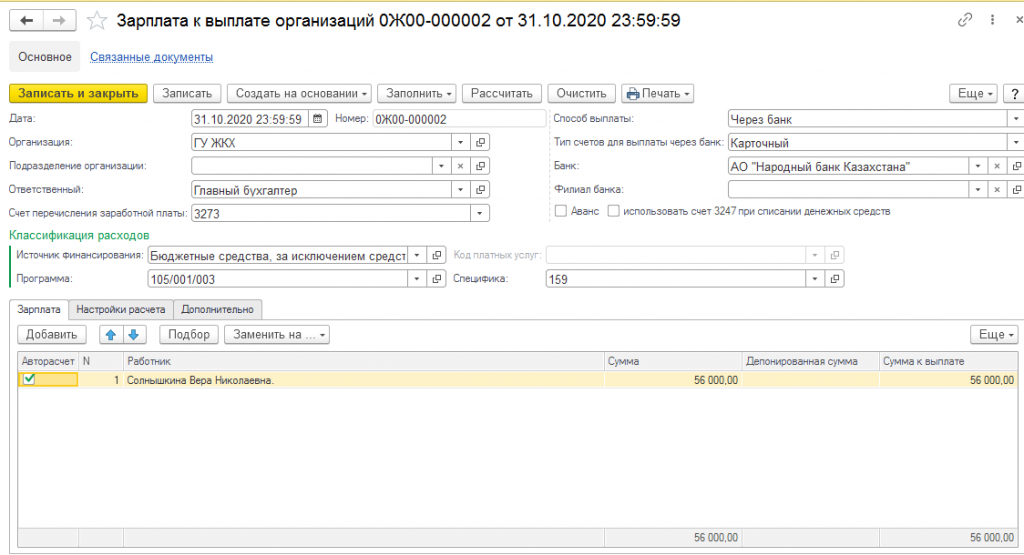The image size is (1024, 555).
Task: Expand the Банк dropdown arrow
Action: pos(978,166)
